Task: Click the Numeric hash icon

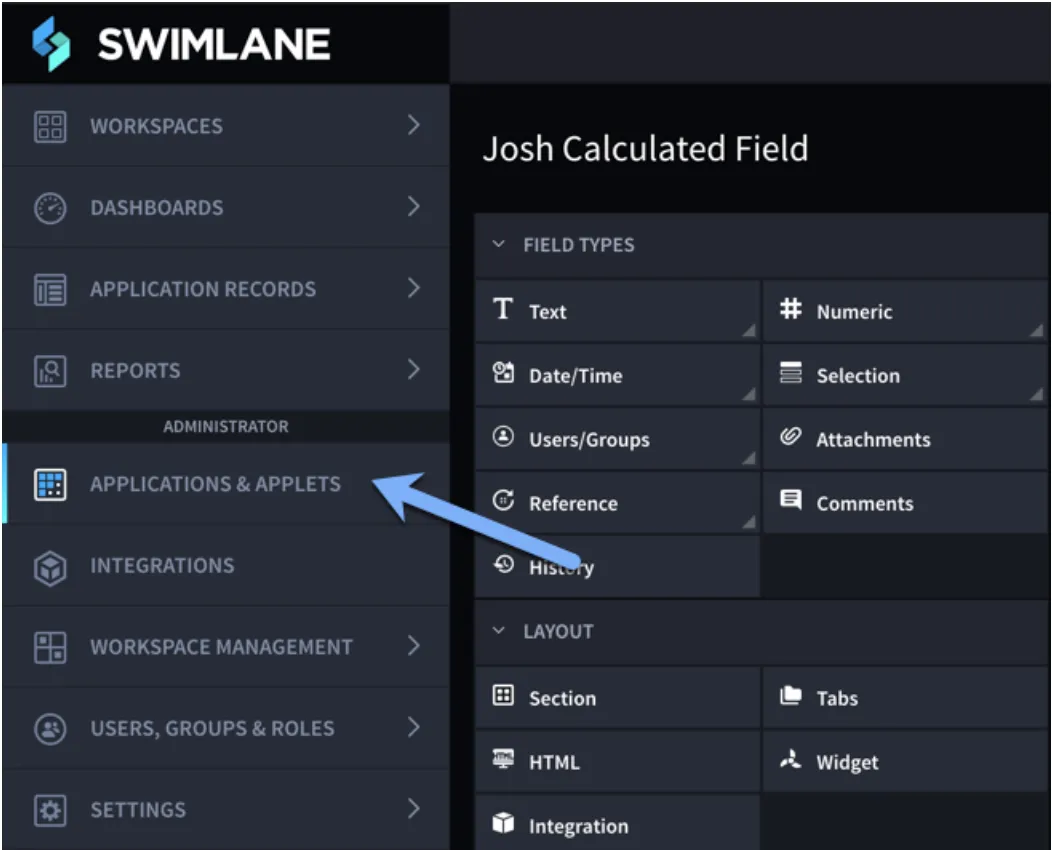Action: tap(791, 309)
